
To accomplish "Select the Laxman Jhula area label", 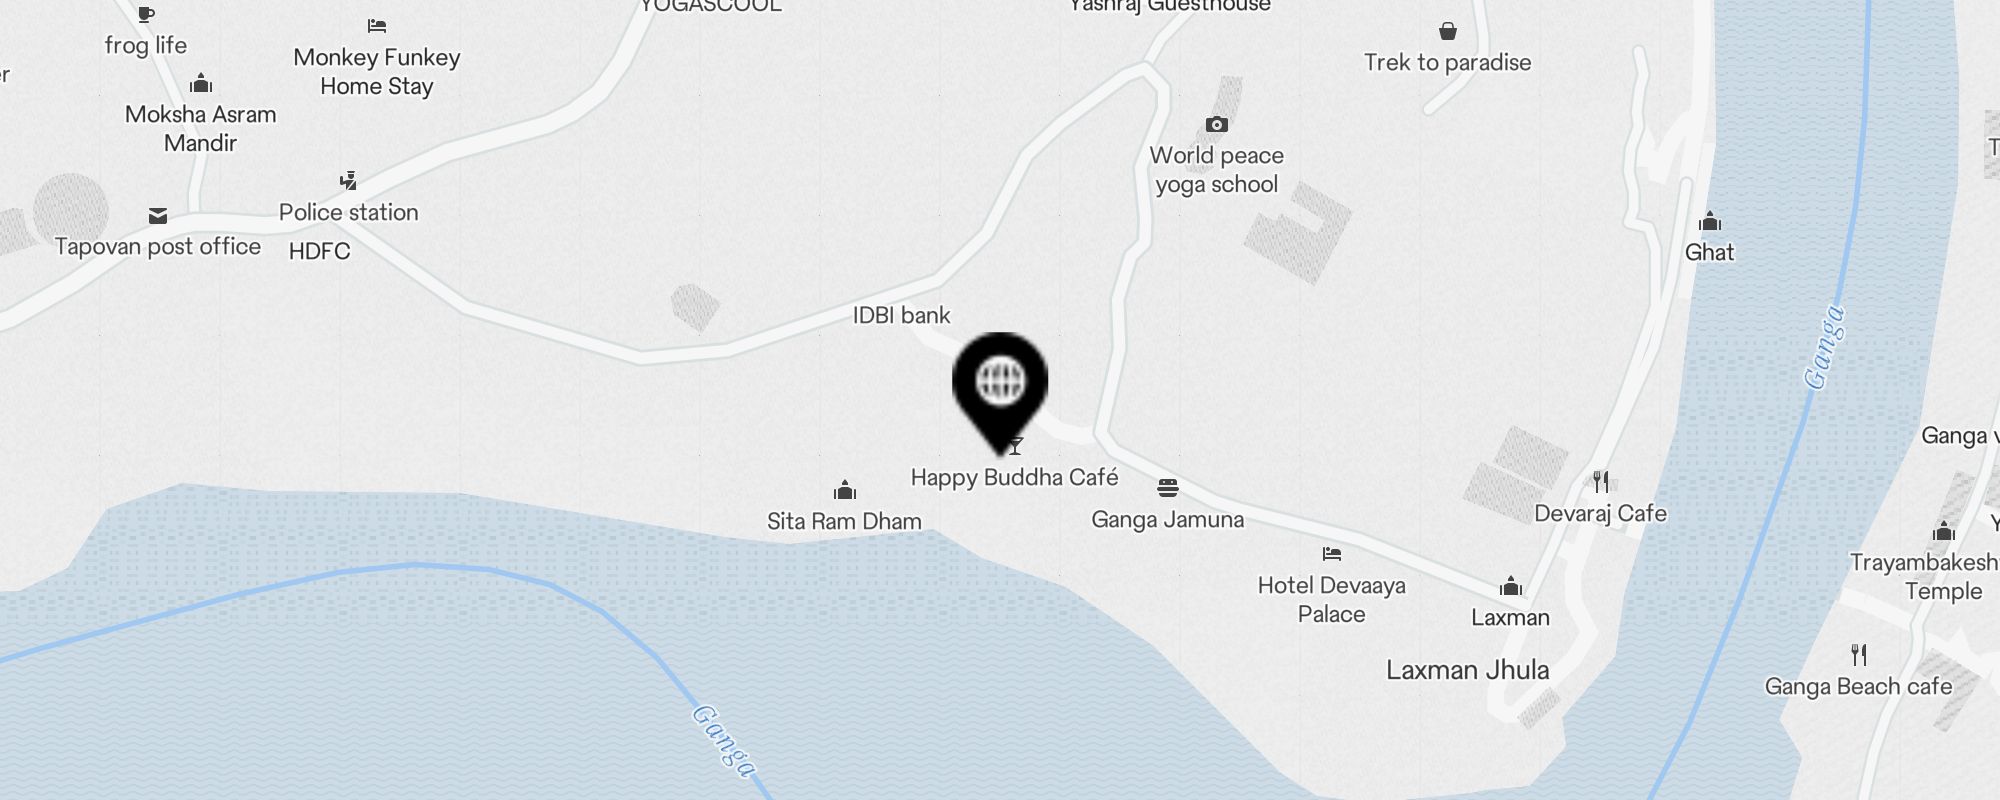I will tap(1468, 670).
